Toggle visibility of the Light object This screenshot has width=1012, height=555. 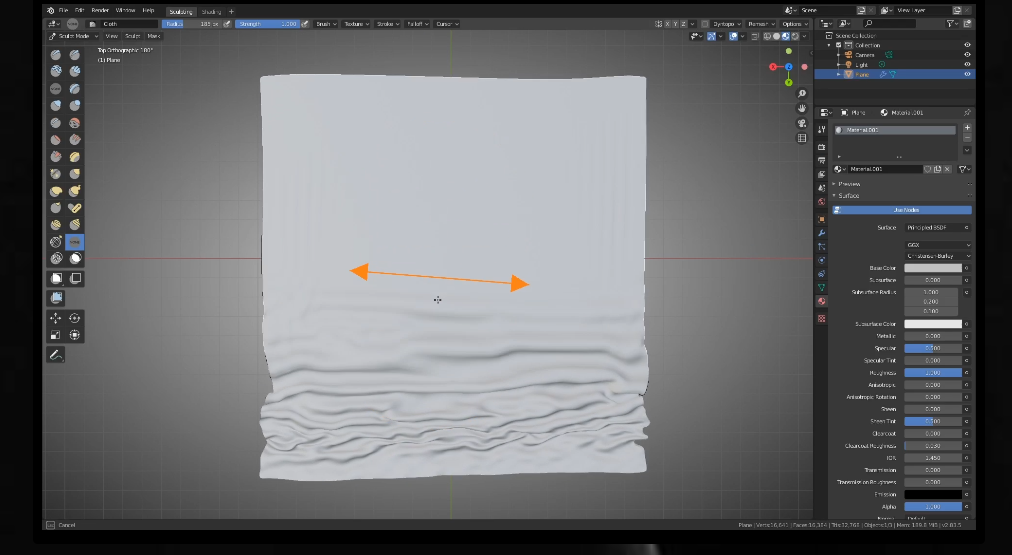click(967, 64)
